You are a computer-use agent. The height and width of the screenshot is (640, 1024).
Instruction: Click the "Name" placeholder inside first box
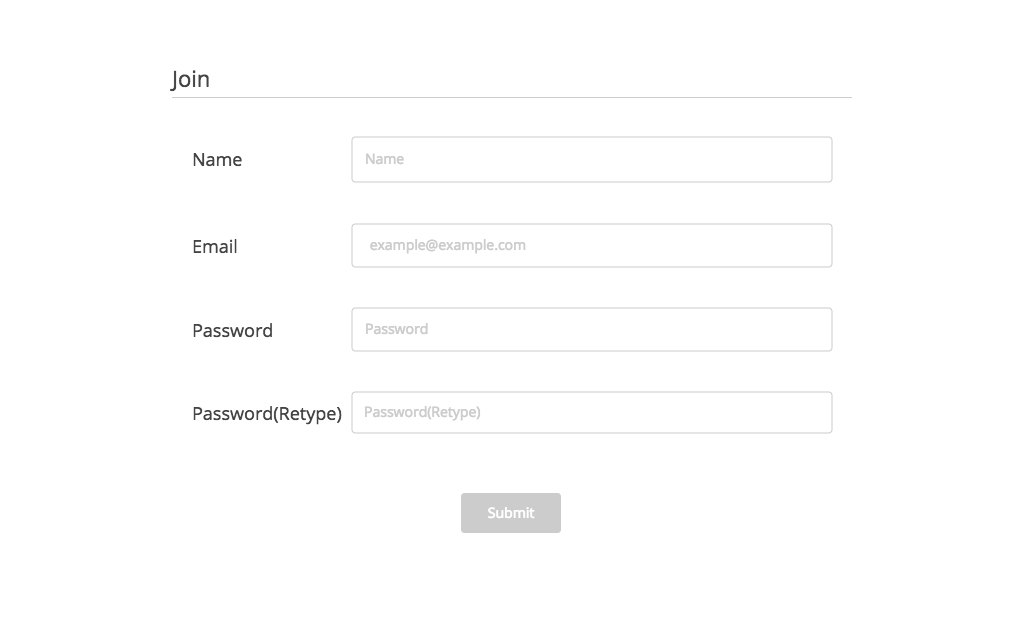click(384, 159)
